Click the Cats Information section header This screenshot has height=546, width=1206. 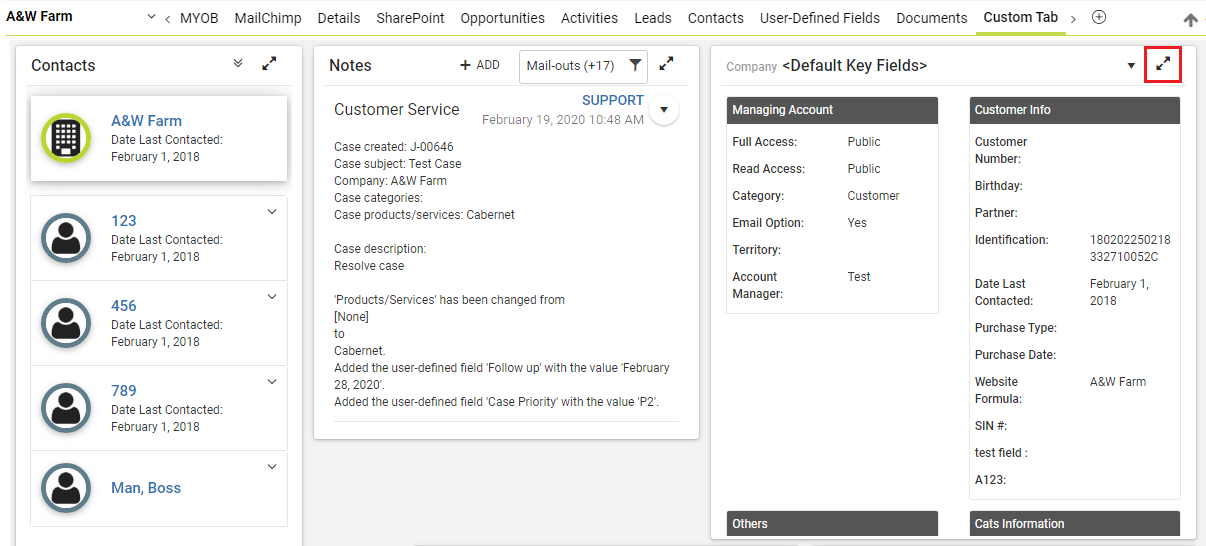(x=1075, y=523)
